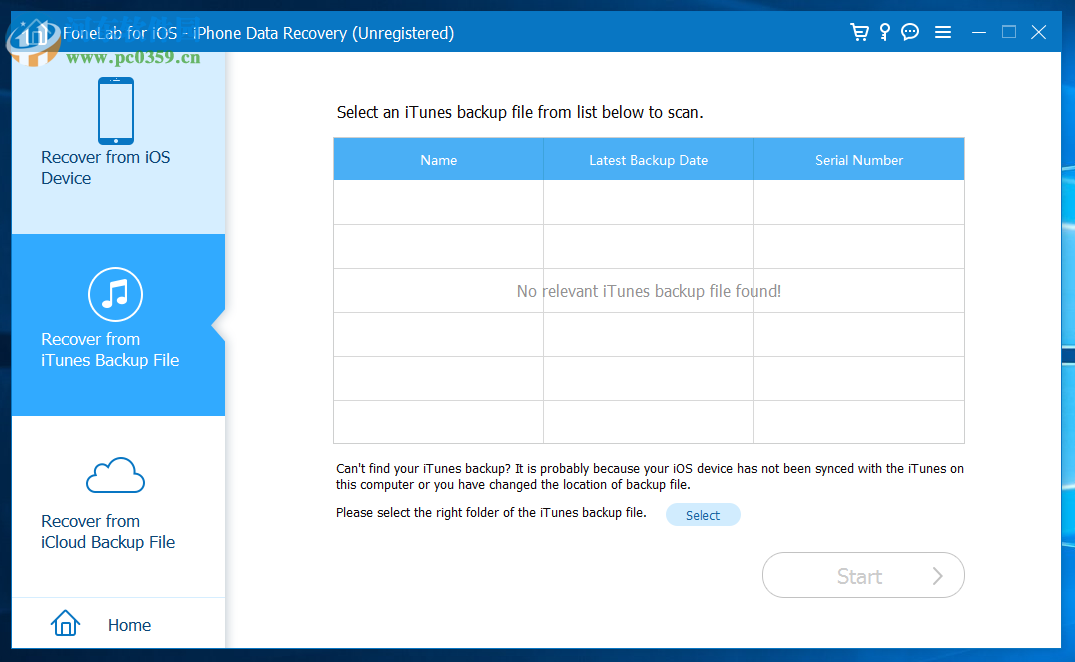The width and height of the screenshot is (1075, 662).
Task: Open the hamburger menu icon
Action: click(943, 31)
